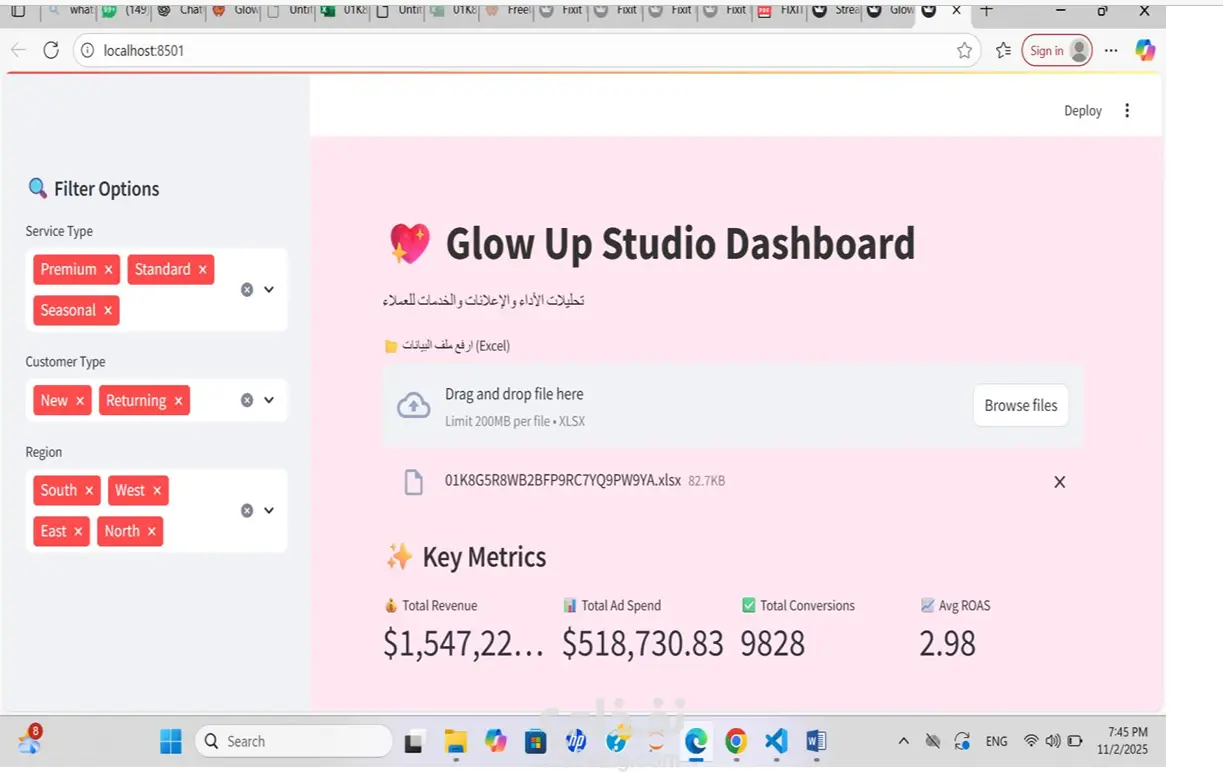Remove the Returning customer type tag
This screenshot has width=1223, height=773.
pos(178,401)
